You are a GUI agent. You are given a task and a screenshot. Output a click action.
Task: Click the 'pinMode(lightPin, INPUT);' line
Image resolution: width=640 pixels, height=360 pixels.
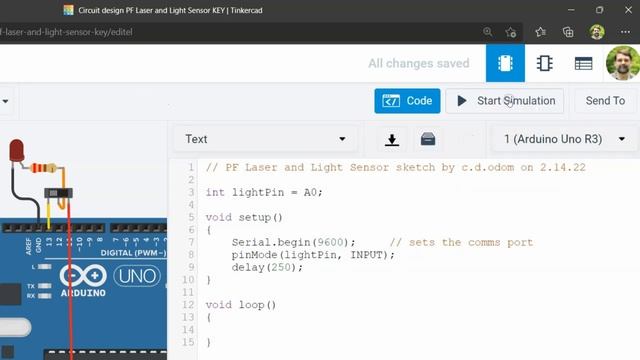pyautogui.click(x=313, y=255)
